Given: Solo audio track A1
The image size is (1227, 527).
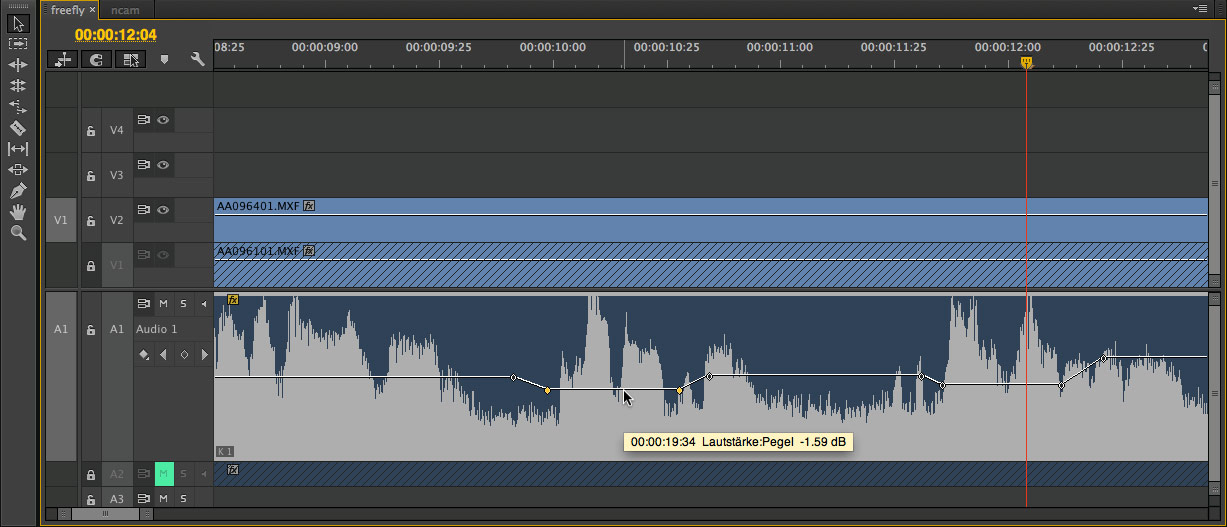Looking at the screenshot, I should 183,304.
